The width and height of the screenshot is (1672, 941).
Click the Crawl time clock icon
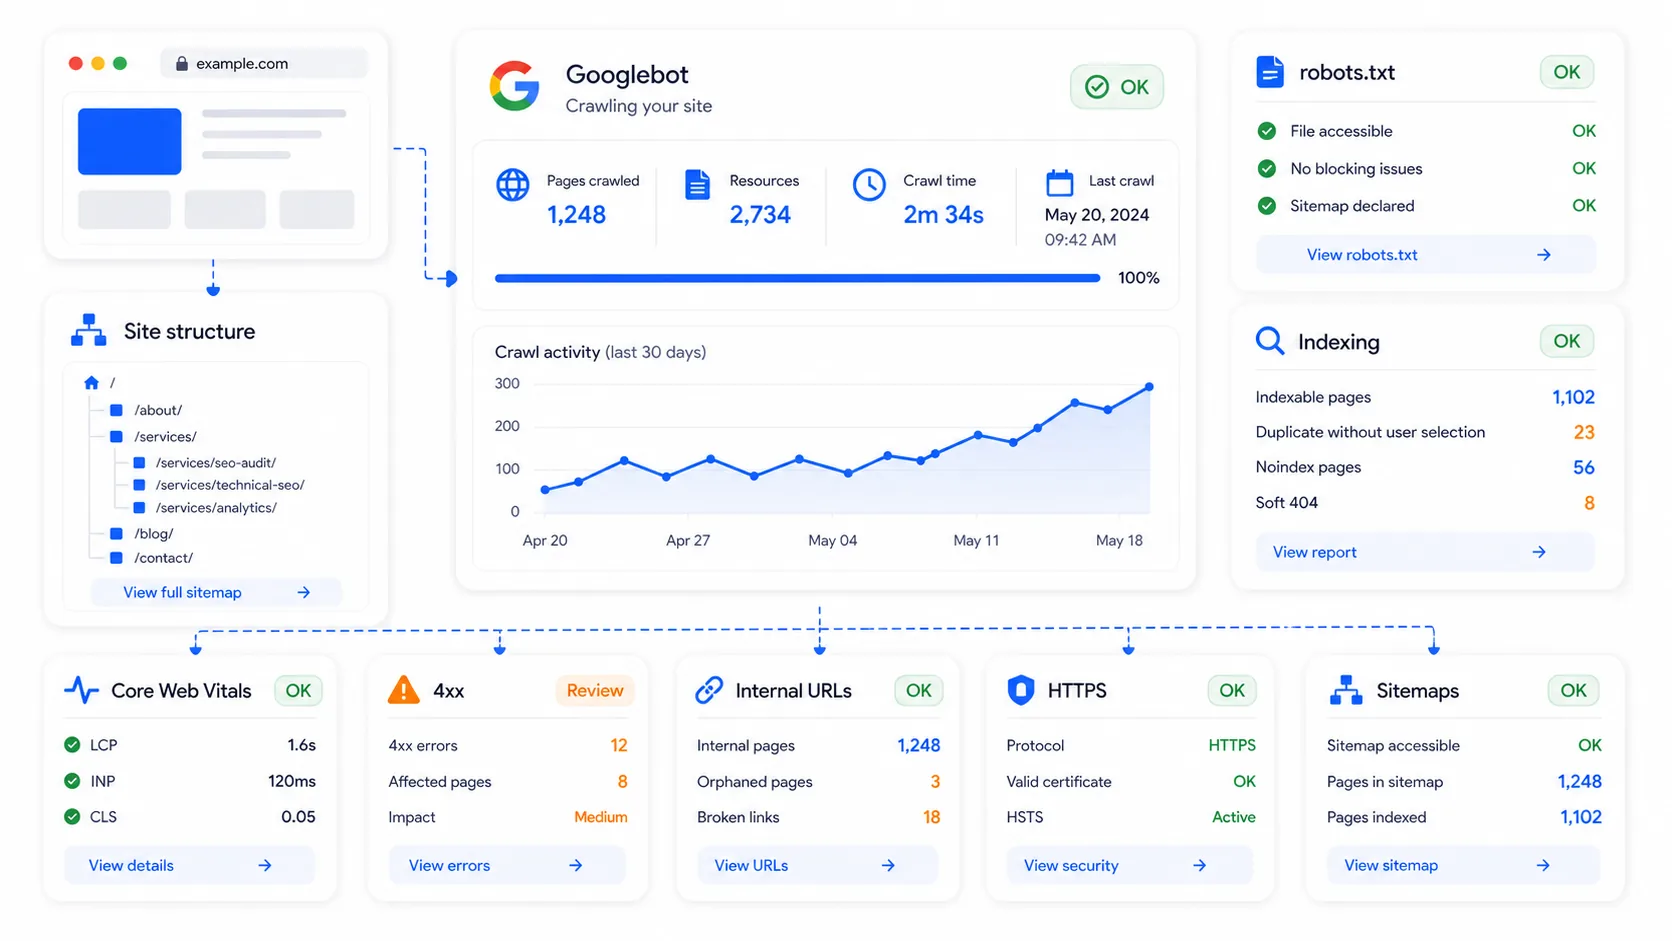(869, 185)
